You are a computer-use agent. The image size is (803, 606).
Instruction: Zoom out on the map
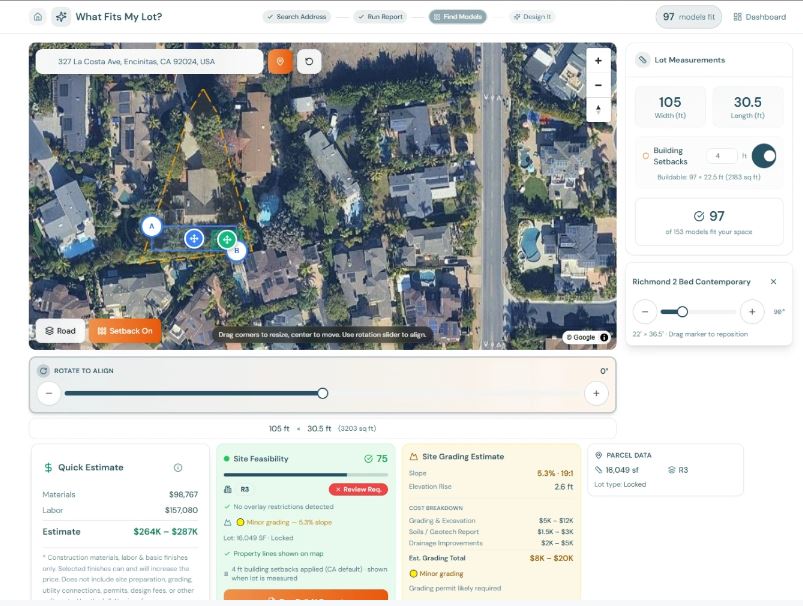[598, 85]
